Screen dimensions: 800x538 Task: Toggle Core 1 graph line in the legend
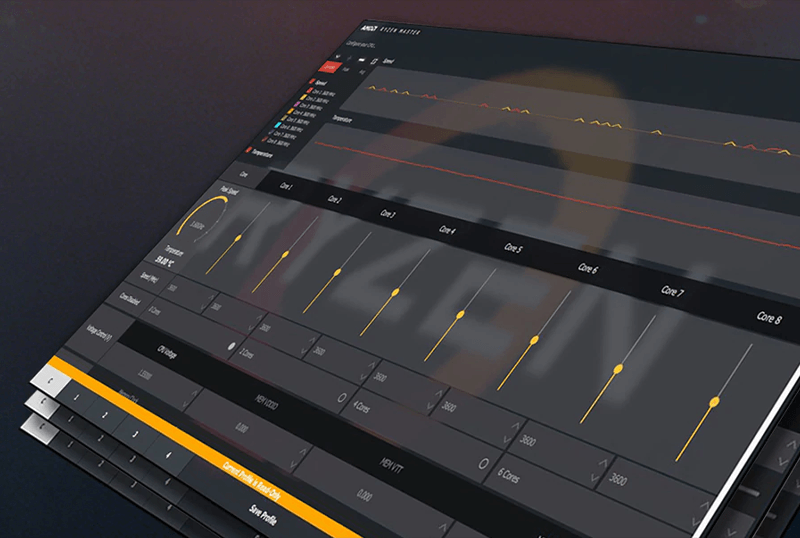[309, 89]
